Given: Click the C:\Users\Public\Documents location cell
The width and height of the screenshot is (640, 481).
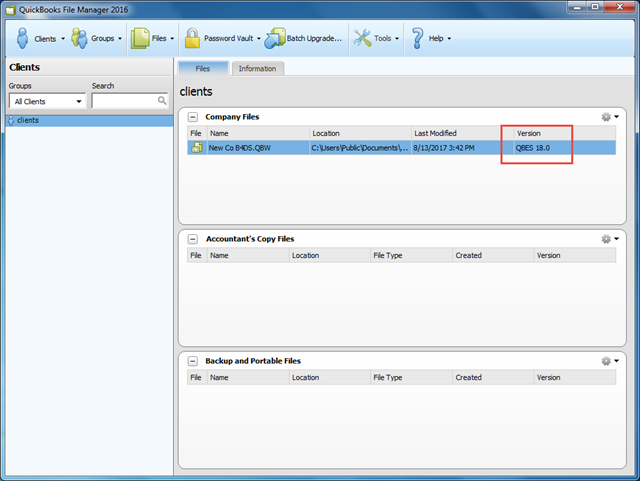Looking at the screenshot, I should (360, 148).
